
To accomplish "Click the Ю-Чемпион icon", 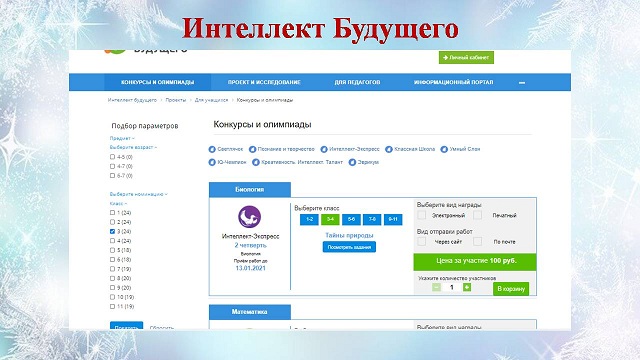I will coord(212,162).
